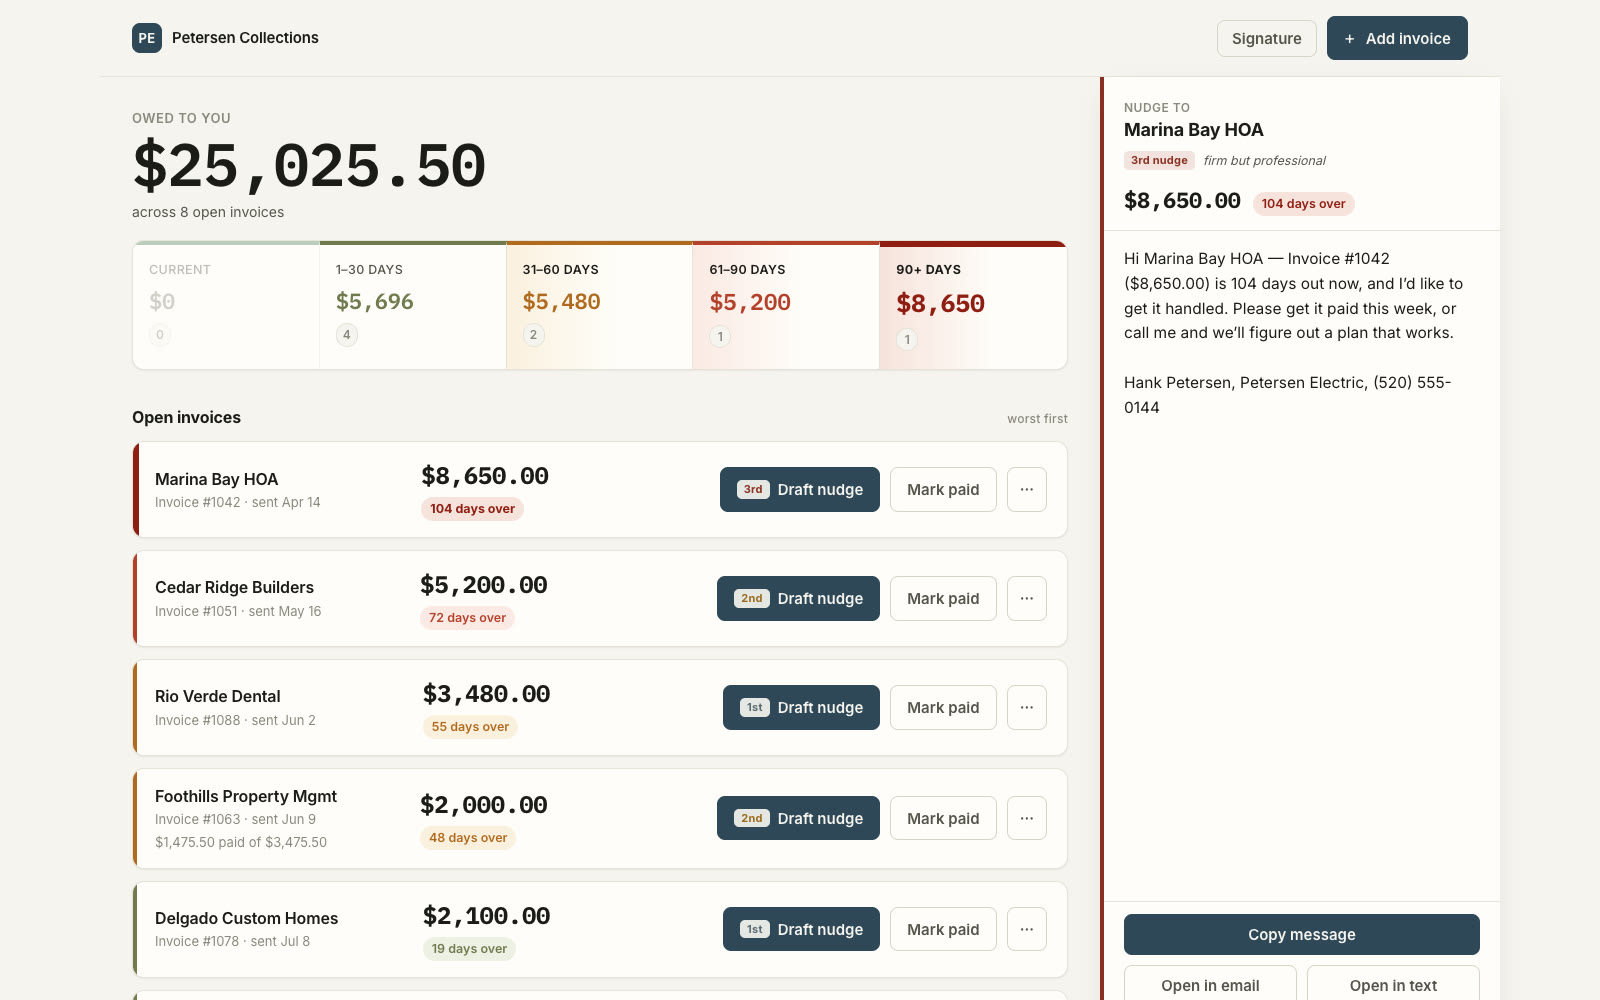Draft 1st nudge for Rio Verde Dental

801,708
